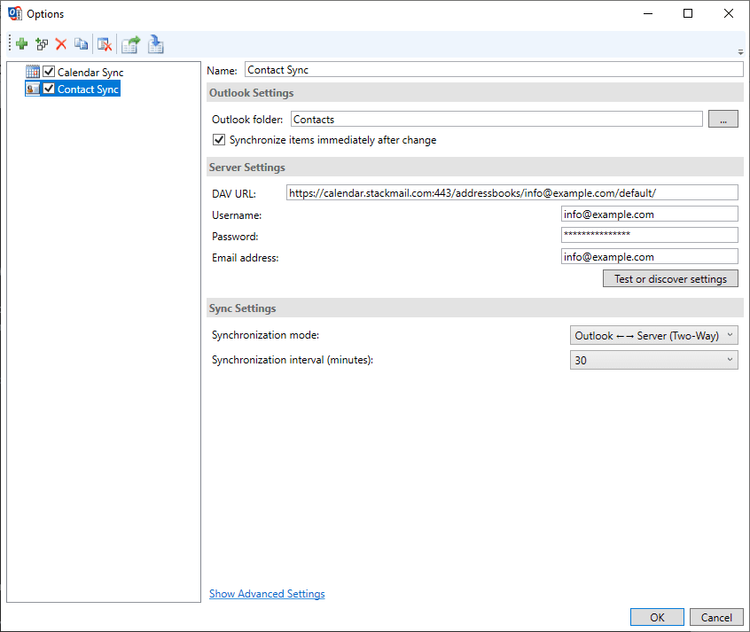This screenshot has width=750, height=632.
Task: Click the Outlook folder field
Action: [x=496, y=119]
